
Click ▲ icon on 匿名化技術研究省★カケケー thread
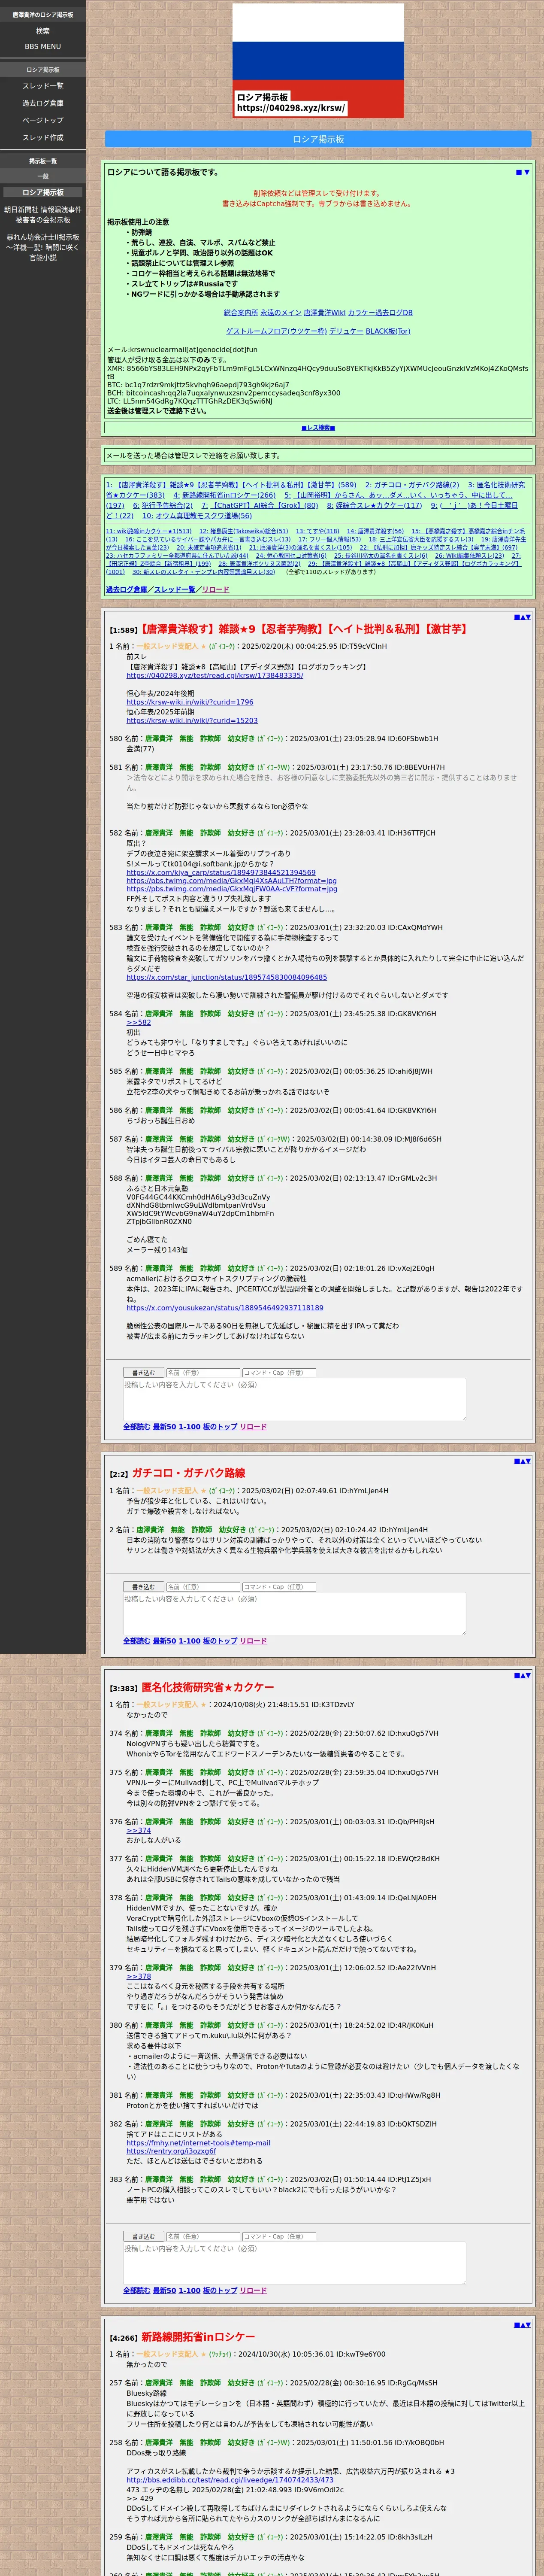(522, 1675)
